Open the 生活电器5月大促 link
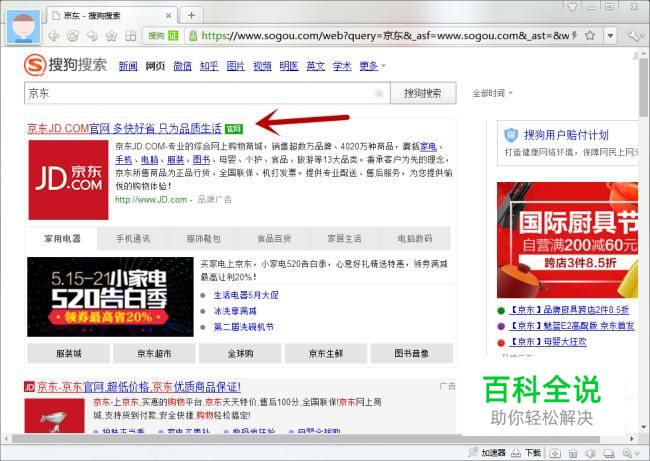The image size is (650, 461). [246, 295]
